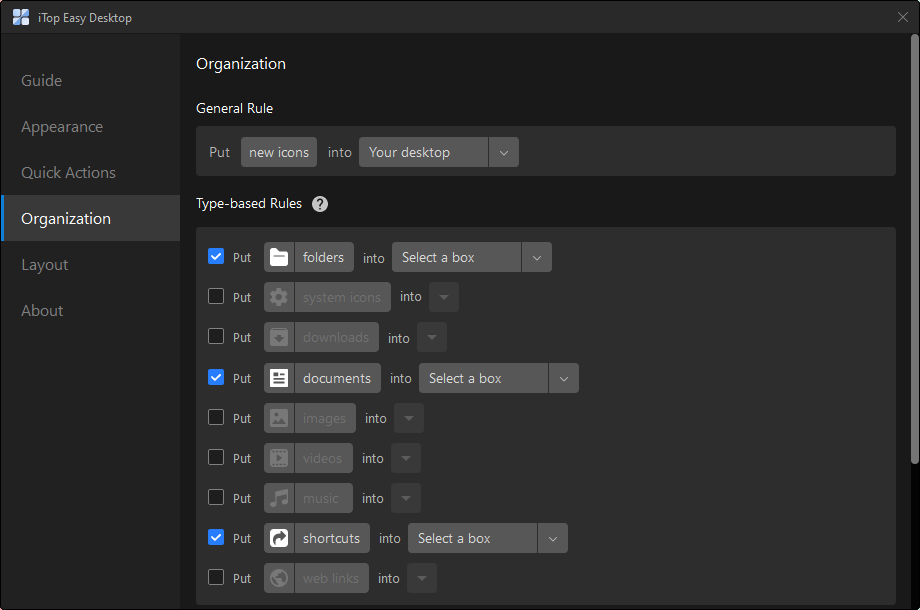Click the new icons button
The width and height of the screenshot is (920, 610).
(x=279, y=152)
